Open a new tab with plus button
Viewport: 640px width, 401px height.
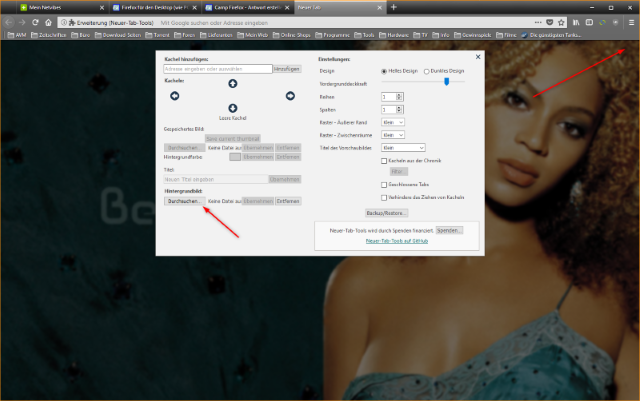point(393,7)
